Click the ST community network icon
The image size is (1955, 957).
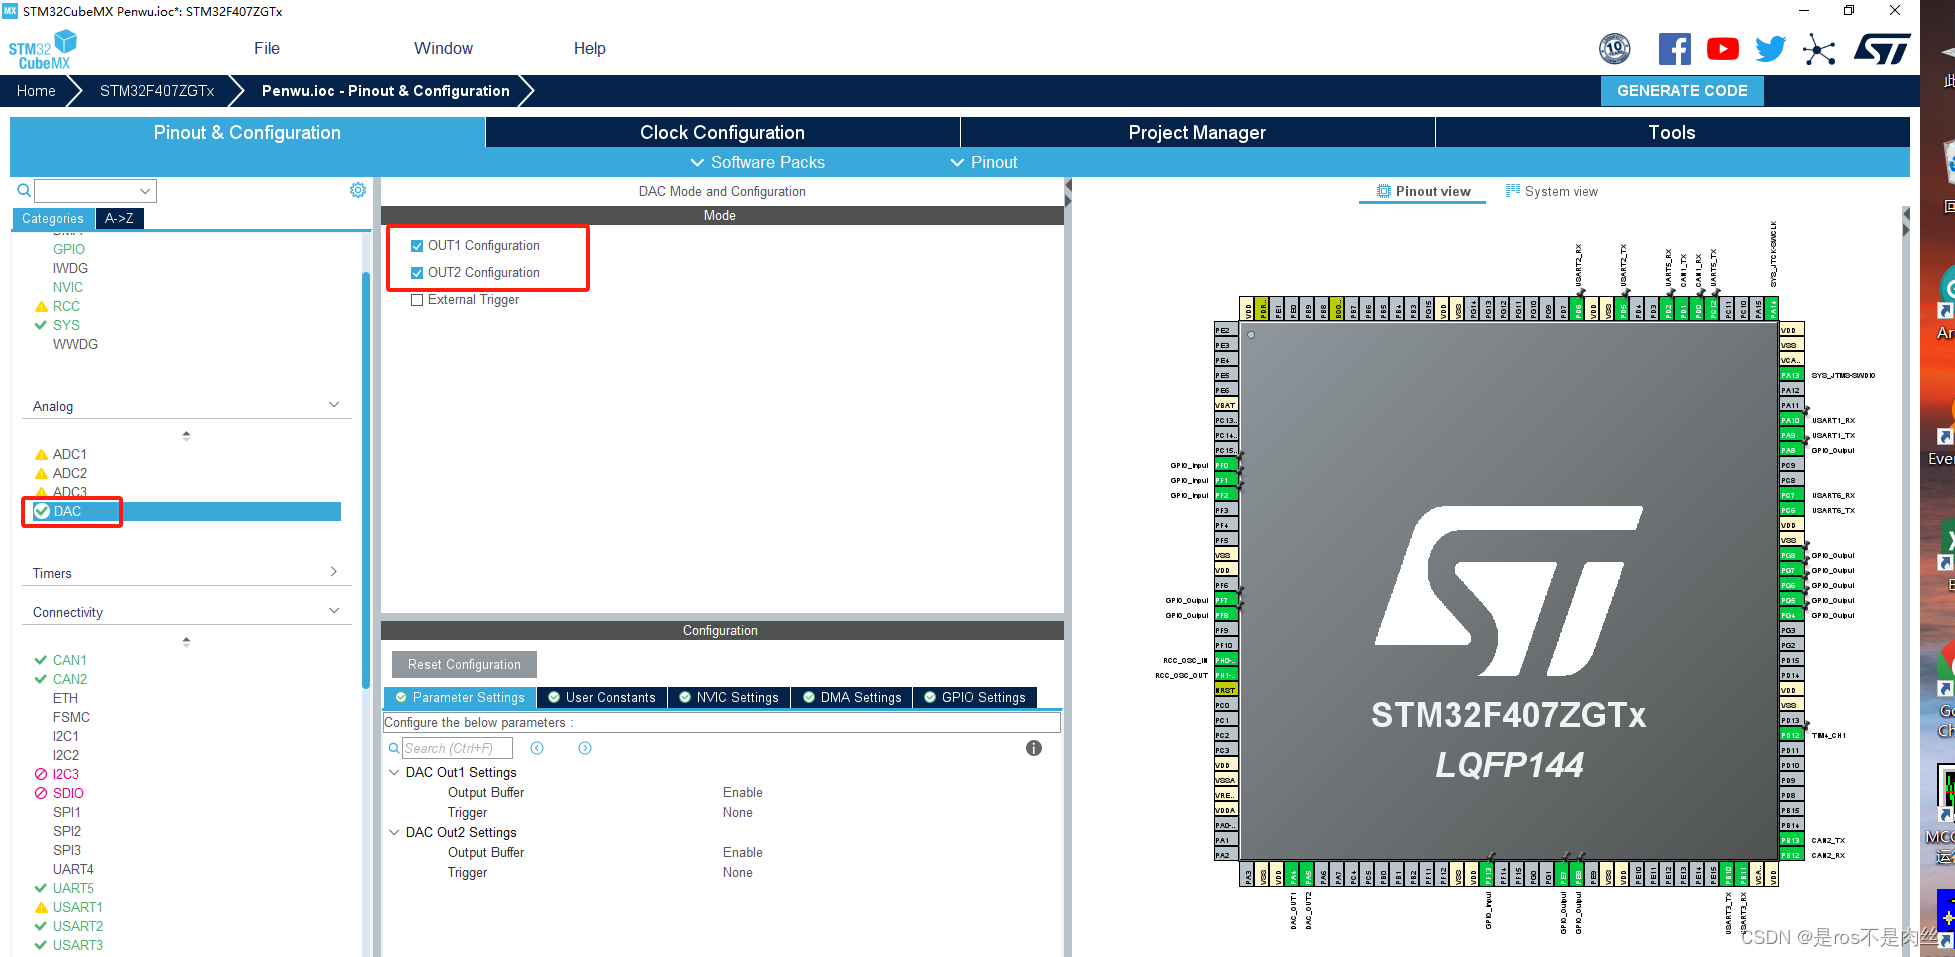[x=1819, y=49]
